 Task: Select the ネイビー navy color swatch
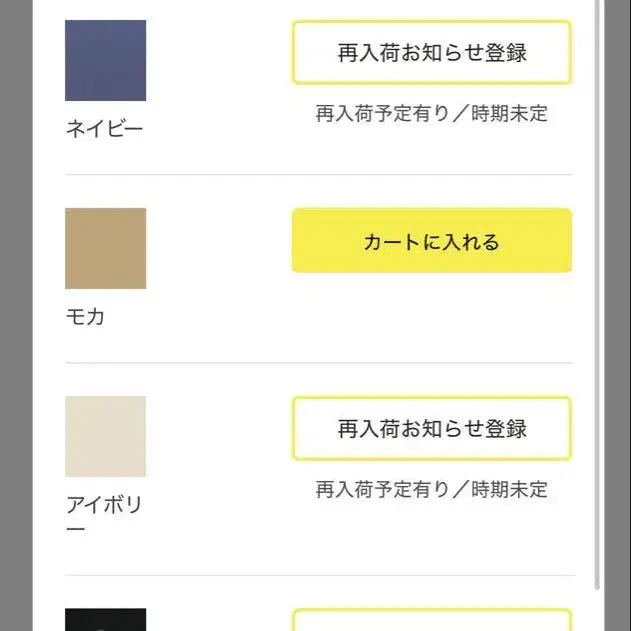tap(105, 60)
